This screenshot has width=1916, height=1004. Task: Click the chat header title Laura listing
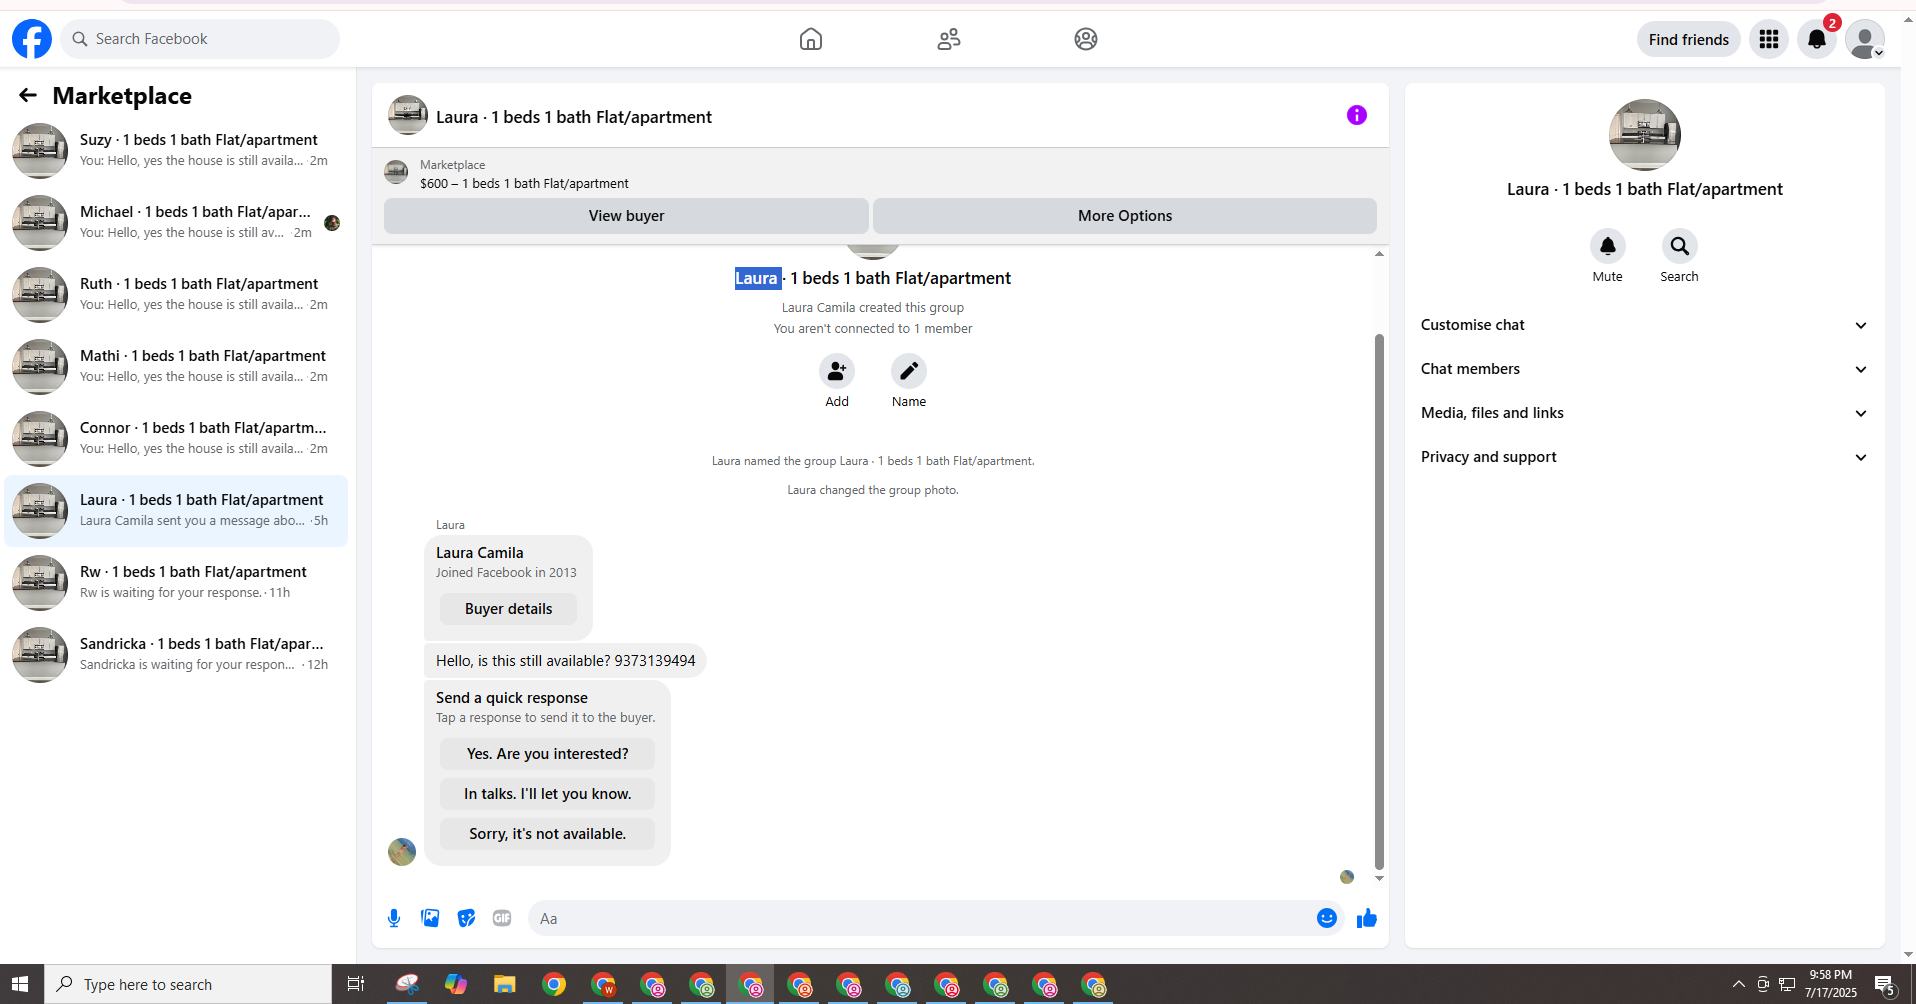coord(574,117)
